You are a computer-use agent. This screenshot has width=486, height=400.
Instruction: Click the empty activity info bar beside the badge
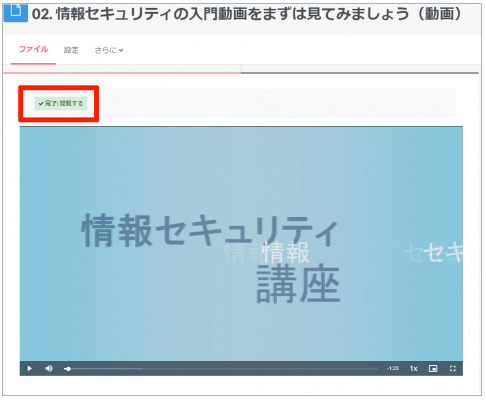277,104
